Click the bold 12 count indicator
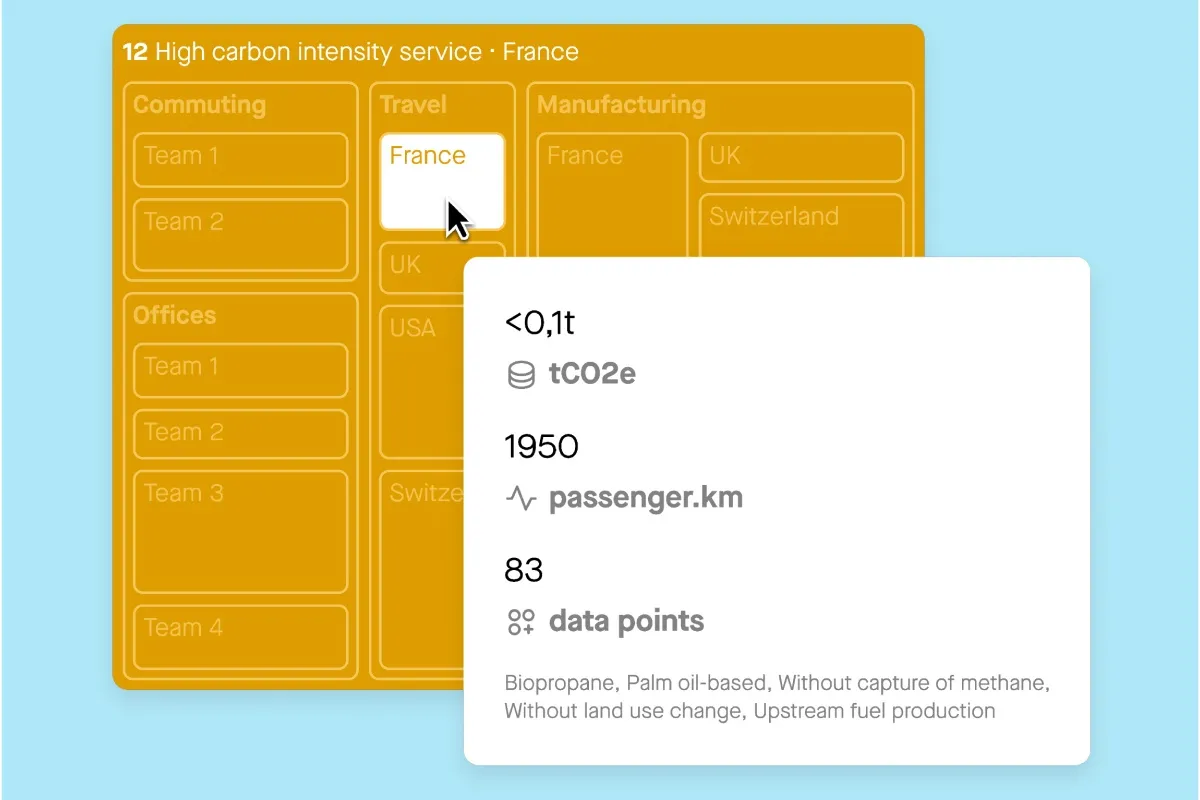The width and height of the screenshot is (1200, 800). click(134, 51)
